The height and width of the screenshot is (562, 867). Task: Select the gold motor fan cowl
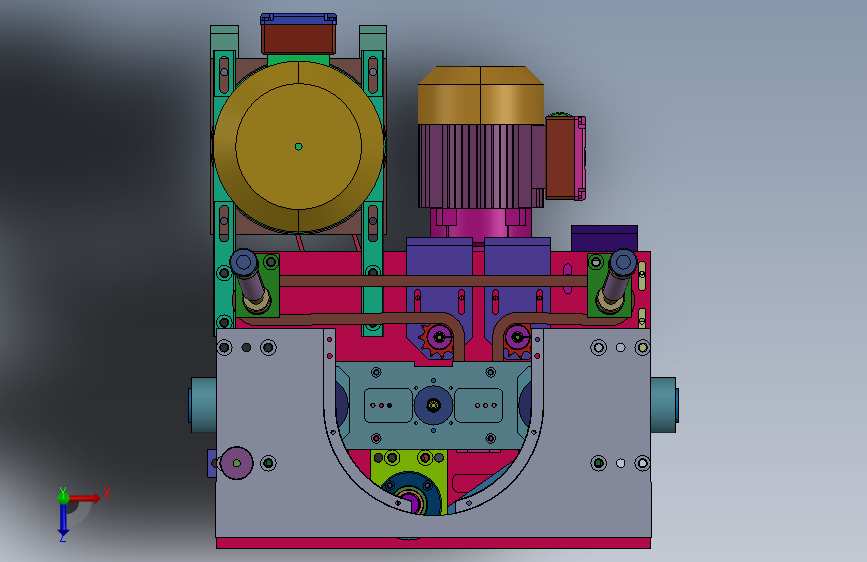(x=480, y=95)
